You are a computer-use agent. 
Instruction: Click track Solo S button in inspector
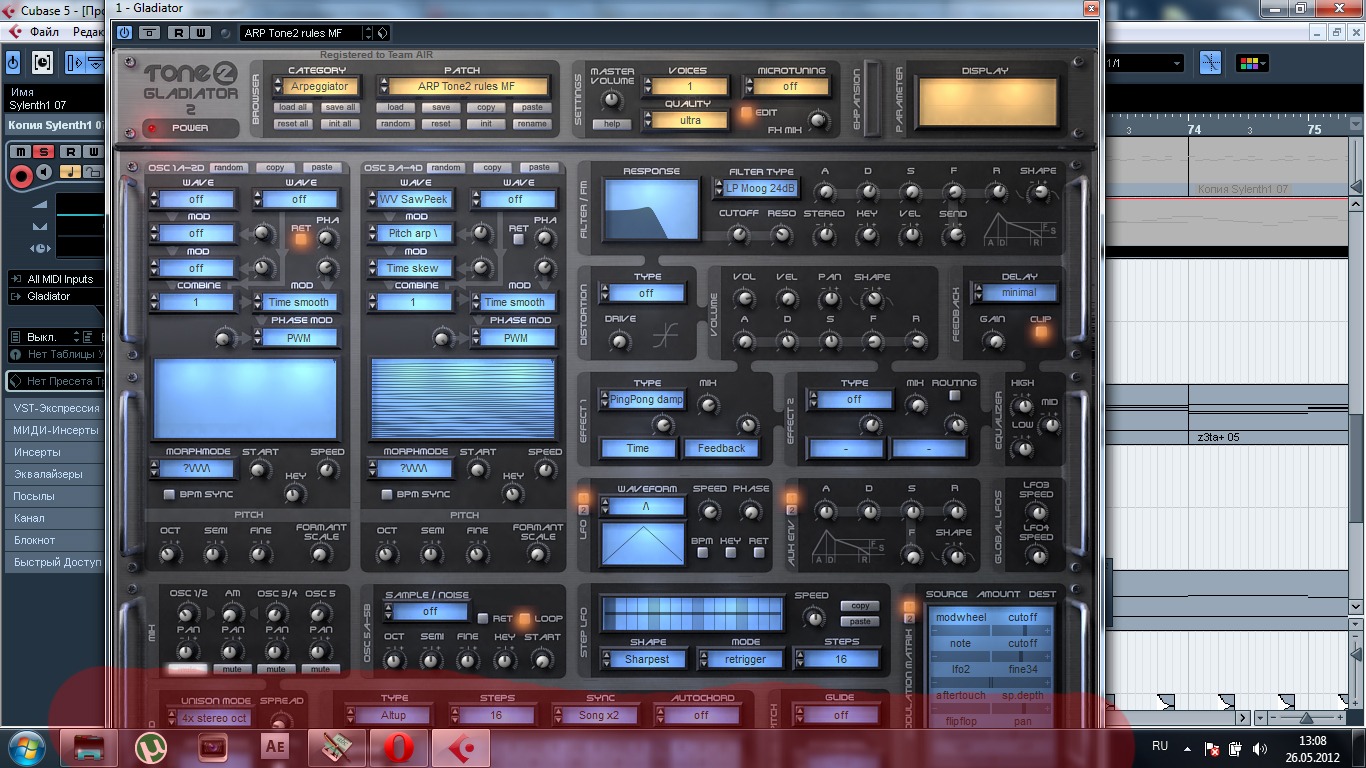coord(44,152)
